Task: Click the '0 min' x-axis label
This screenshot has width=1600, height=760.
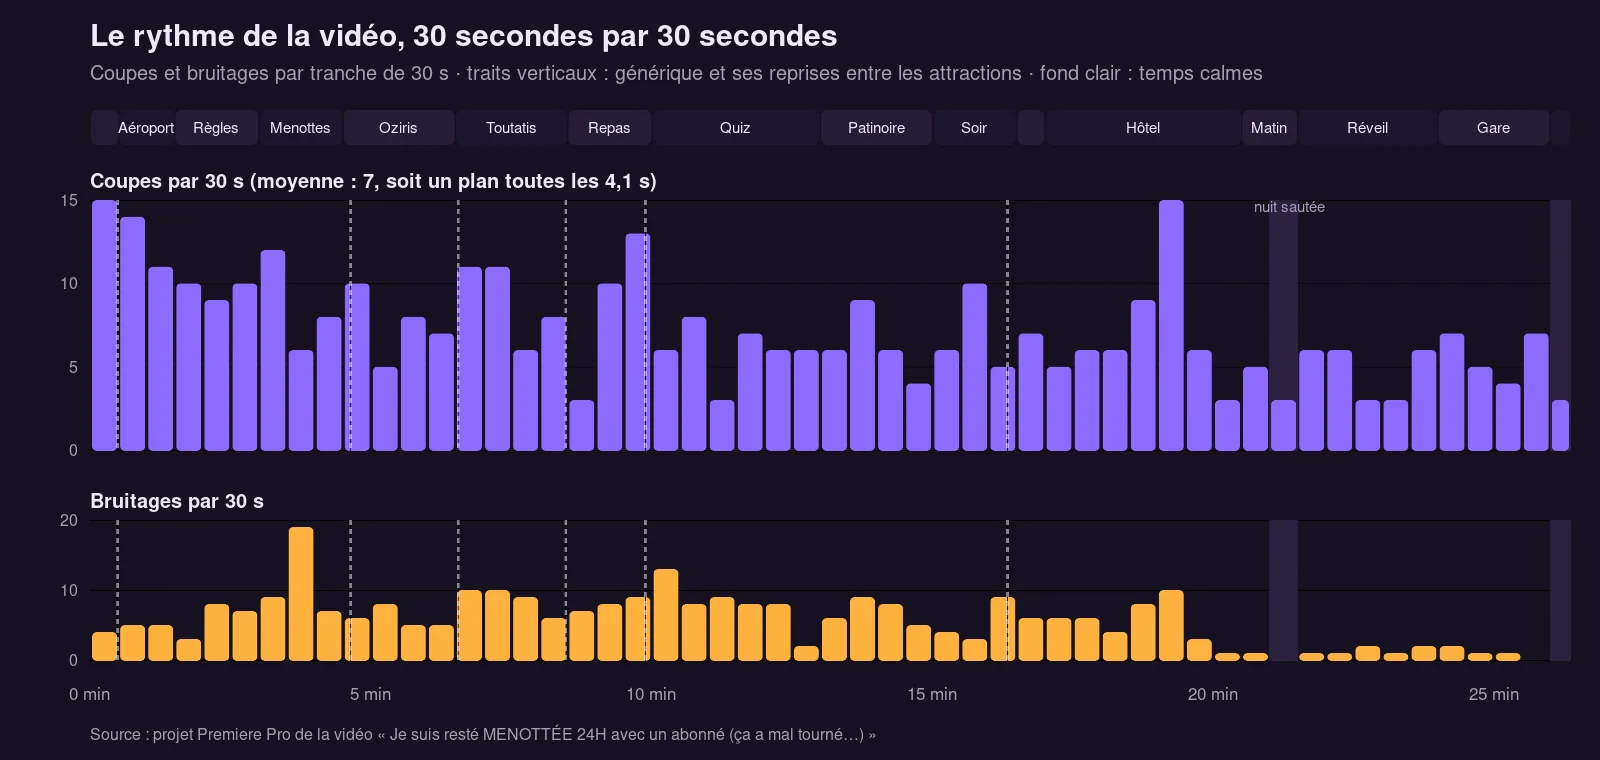Action: point(90,694)
